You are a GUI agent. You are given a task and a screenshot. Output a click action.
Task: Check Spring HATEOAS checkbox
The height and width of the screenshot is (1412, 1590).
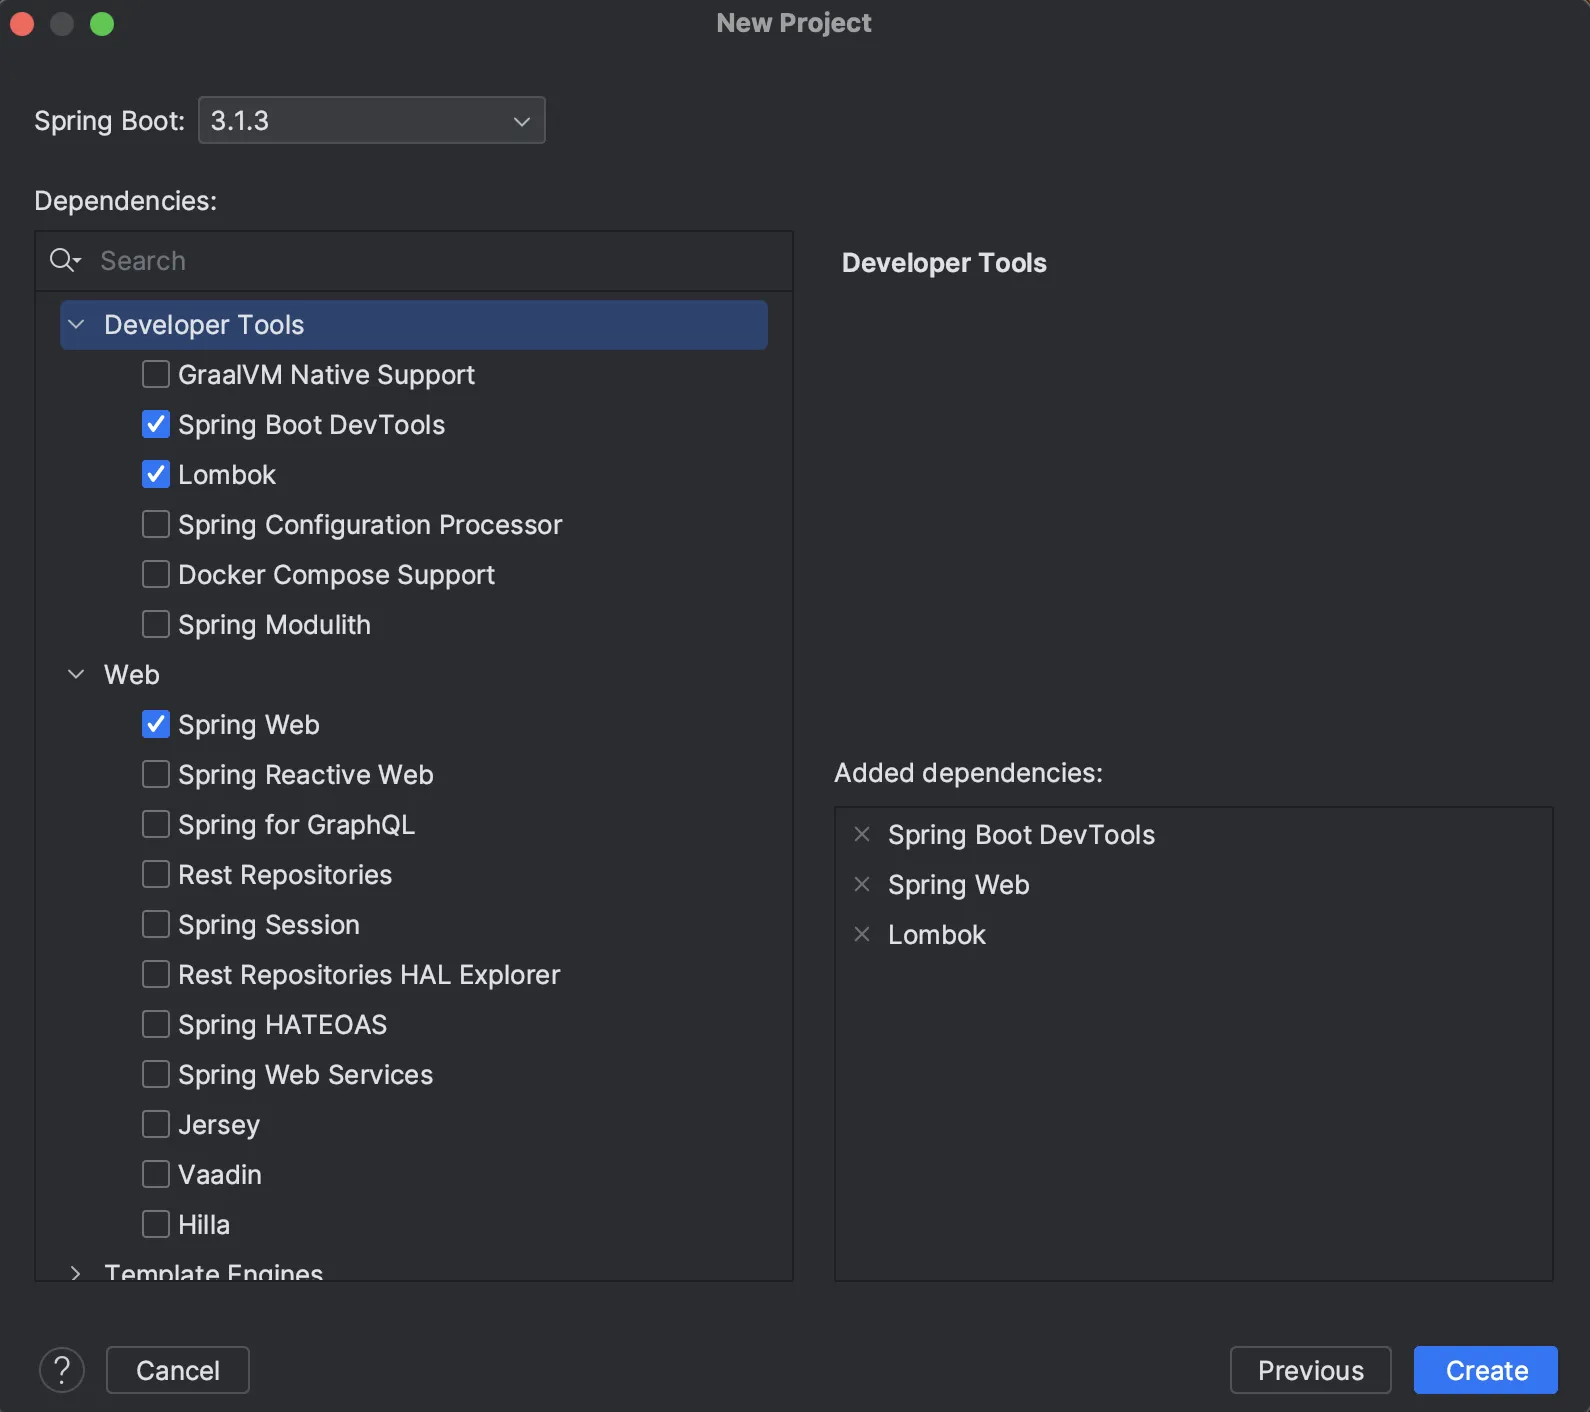click(x=156, y=1024)
